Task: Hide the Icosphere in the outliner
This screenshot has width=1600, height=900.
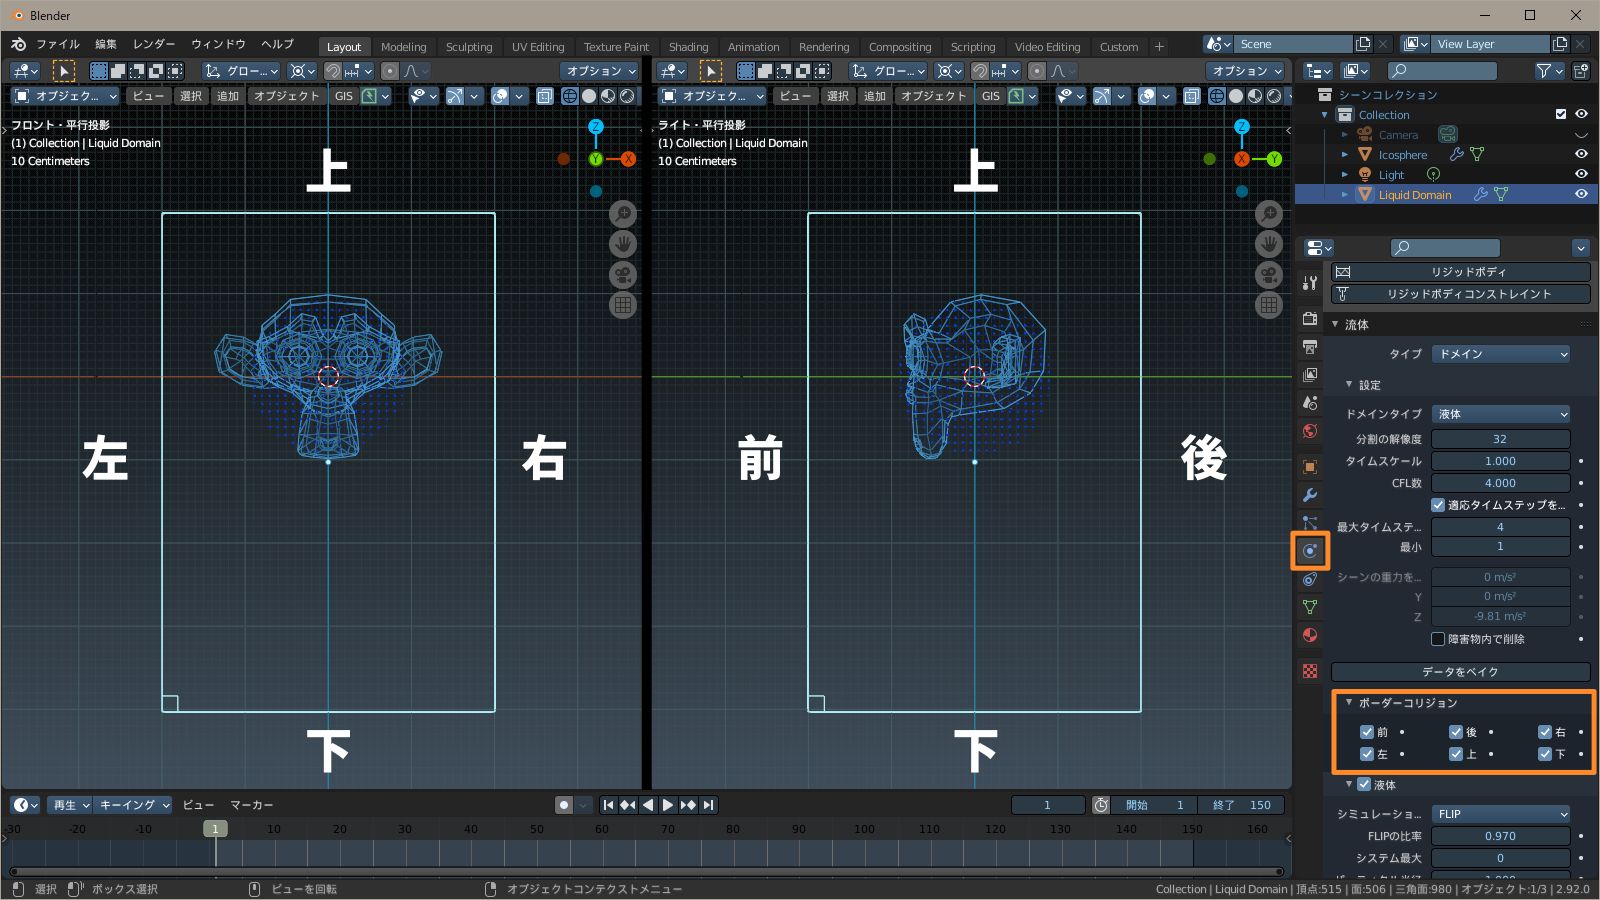Action: point(1581,155)
